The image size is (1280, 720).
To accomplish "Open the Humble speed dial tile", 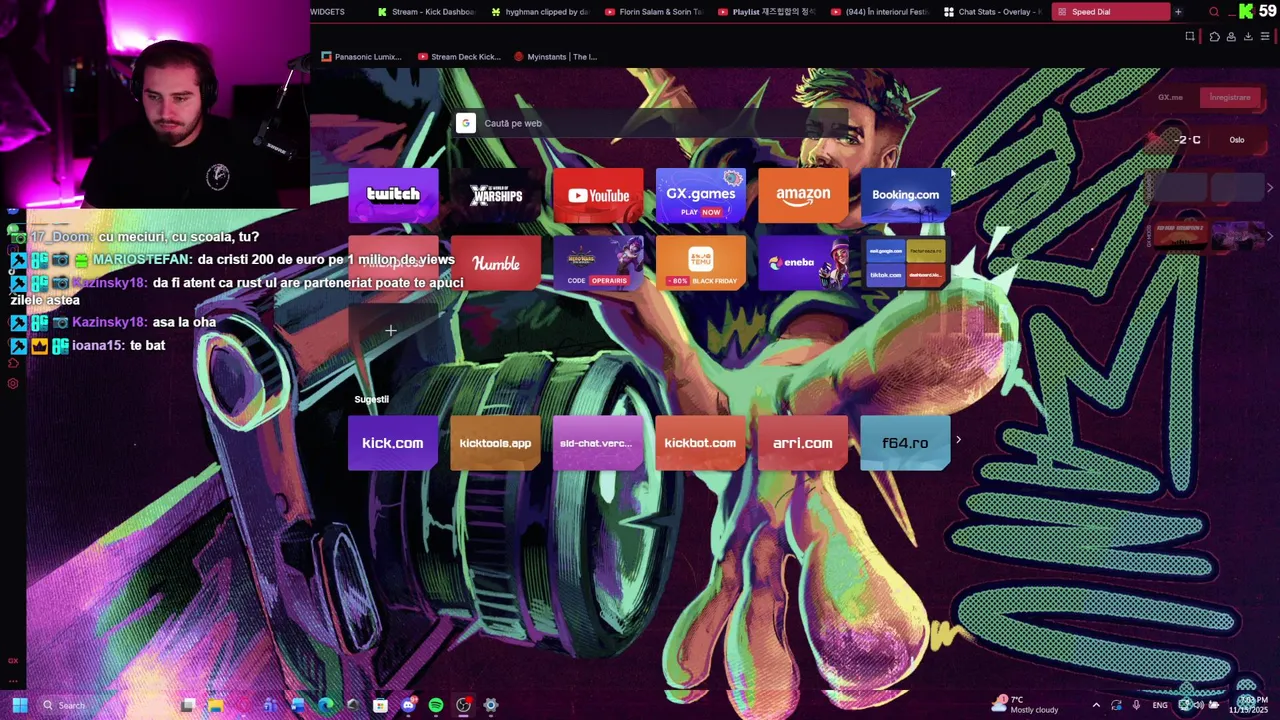I will 496,263.
